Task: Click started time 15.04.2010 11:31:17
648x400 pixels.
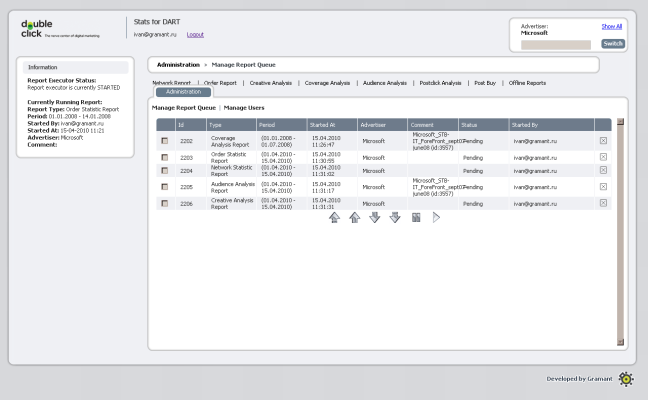Action: point(326,187)
